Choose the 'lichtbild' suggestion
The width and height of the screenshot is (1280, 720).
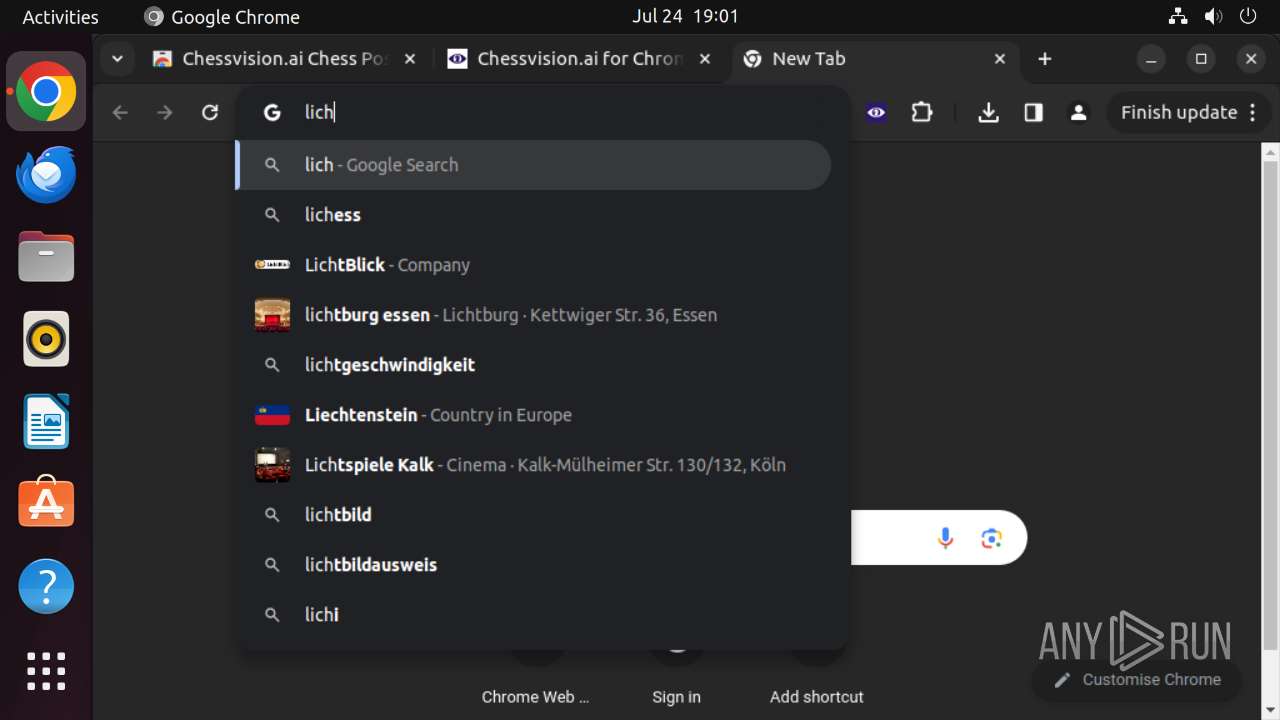click(x=533, y=515)
